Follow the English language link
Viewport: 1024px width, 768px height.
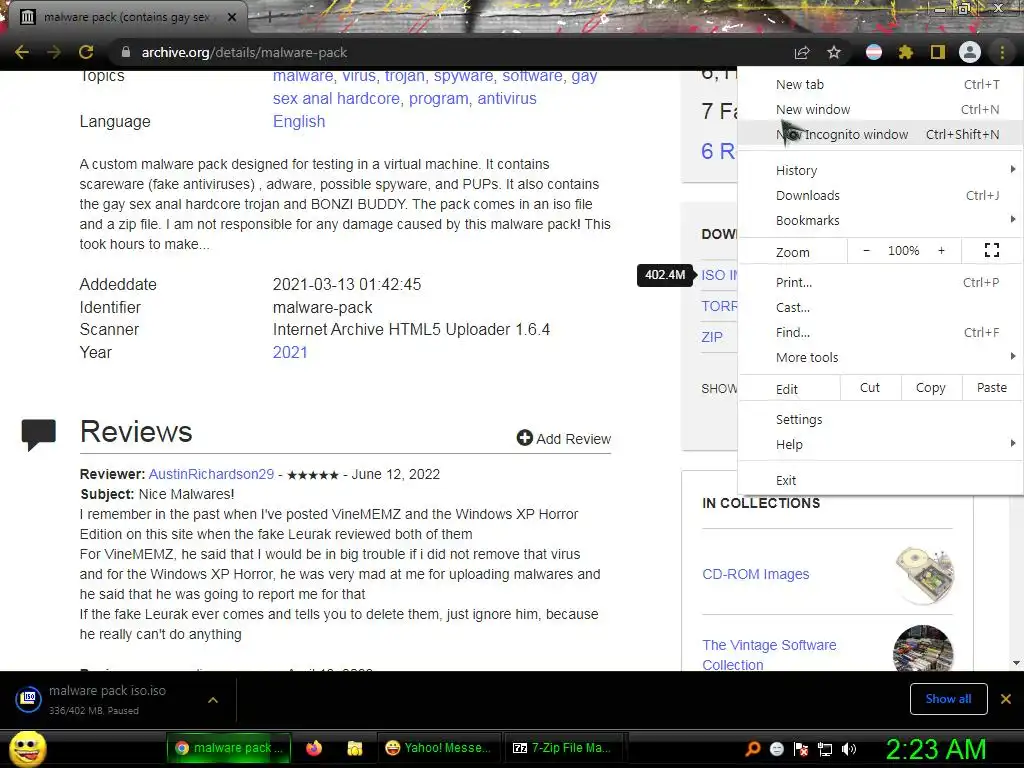pos(298,121)
